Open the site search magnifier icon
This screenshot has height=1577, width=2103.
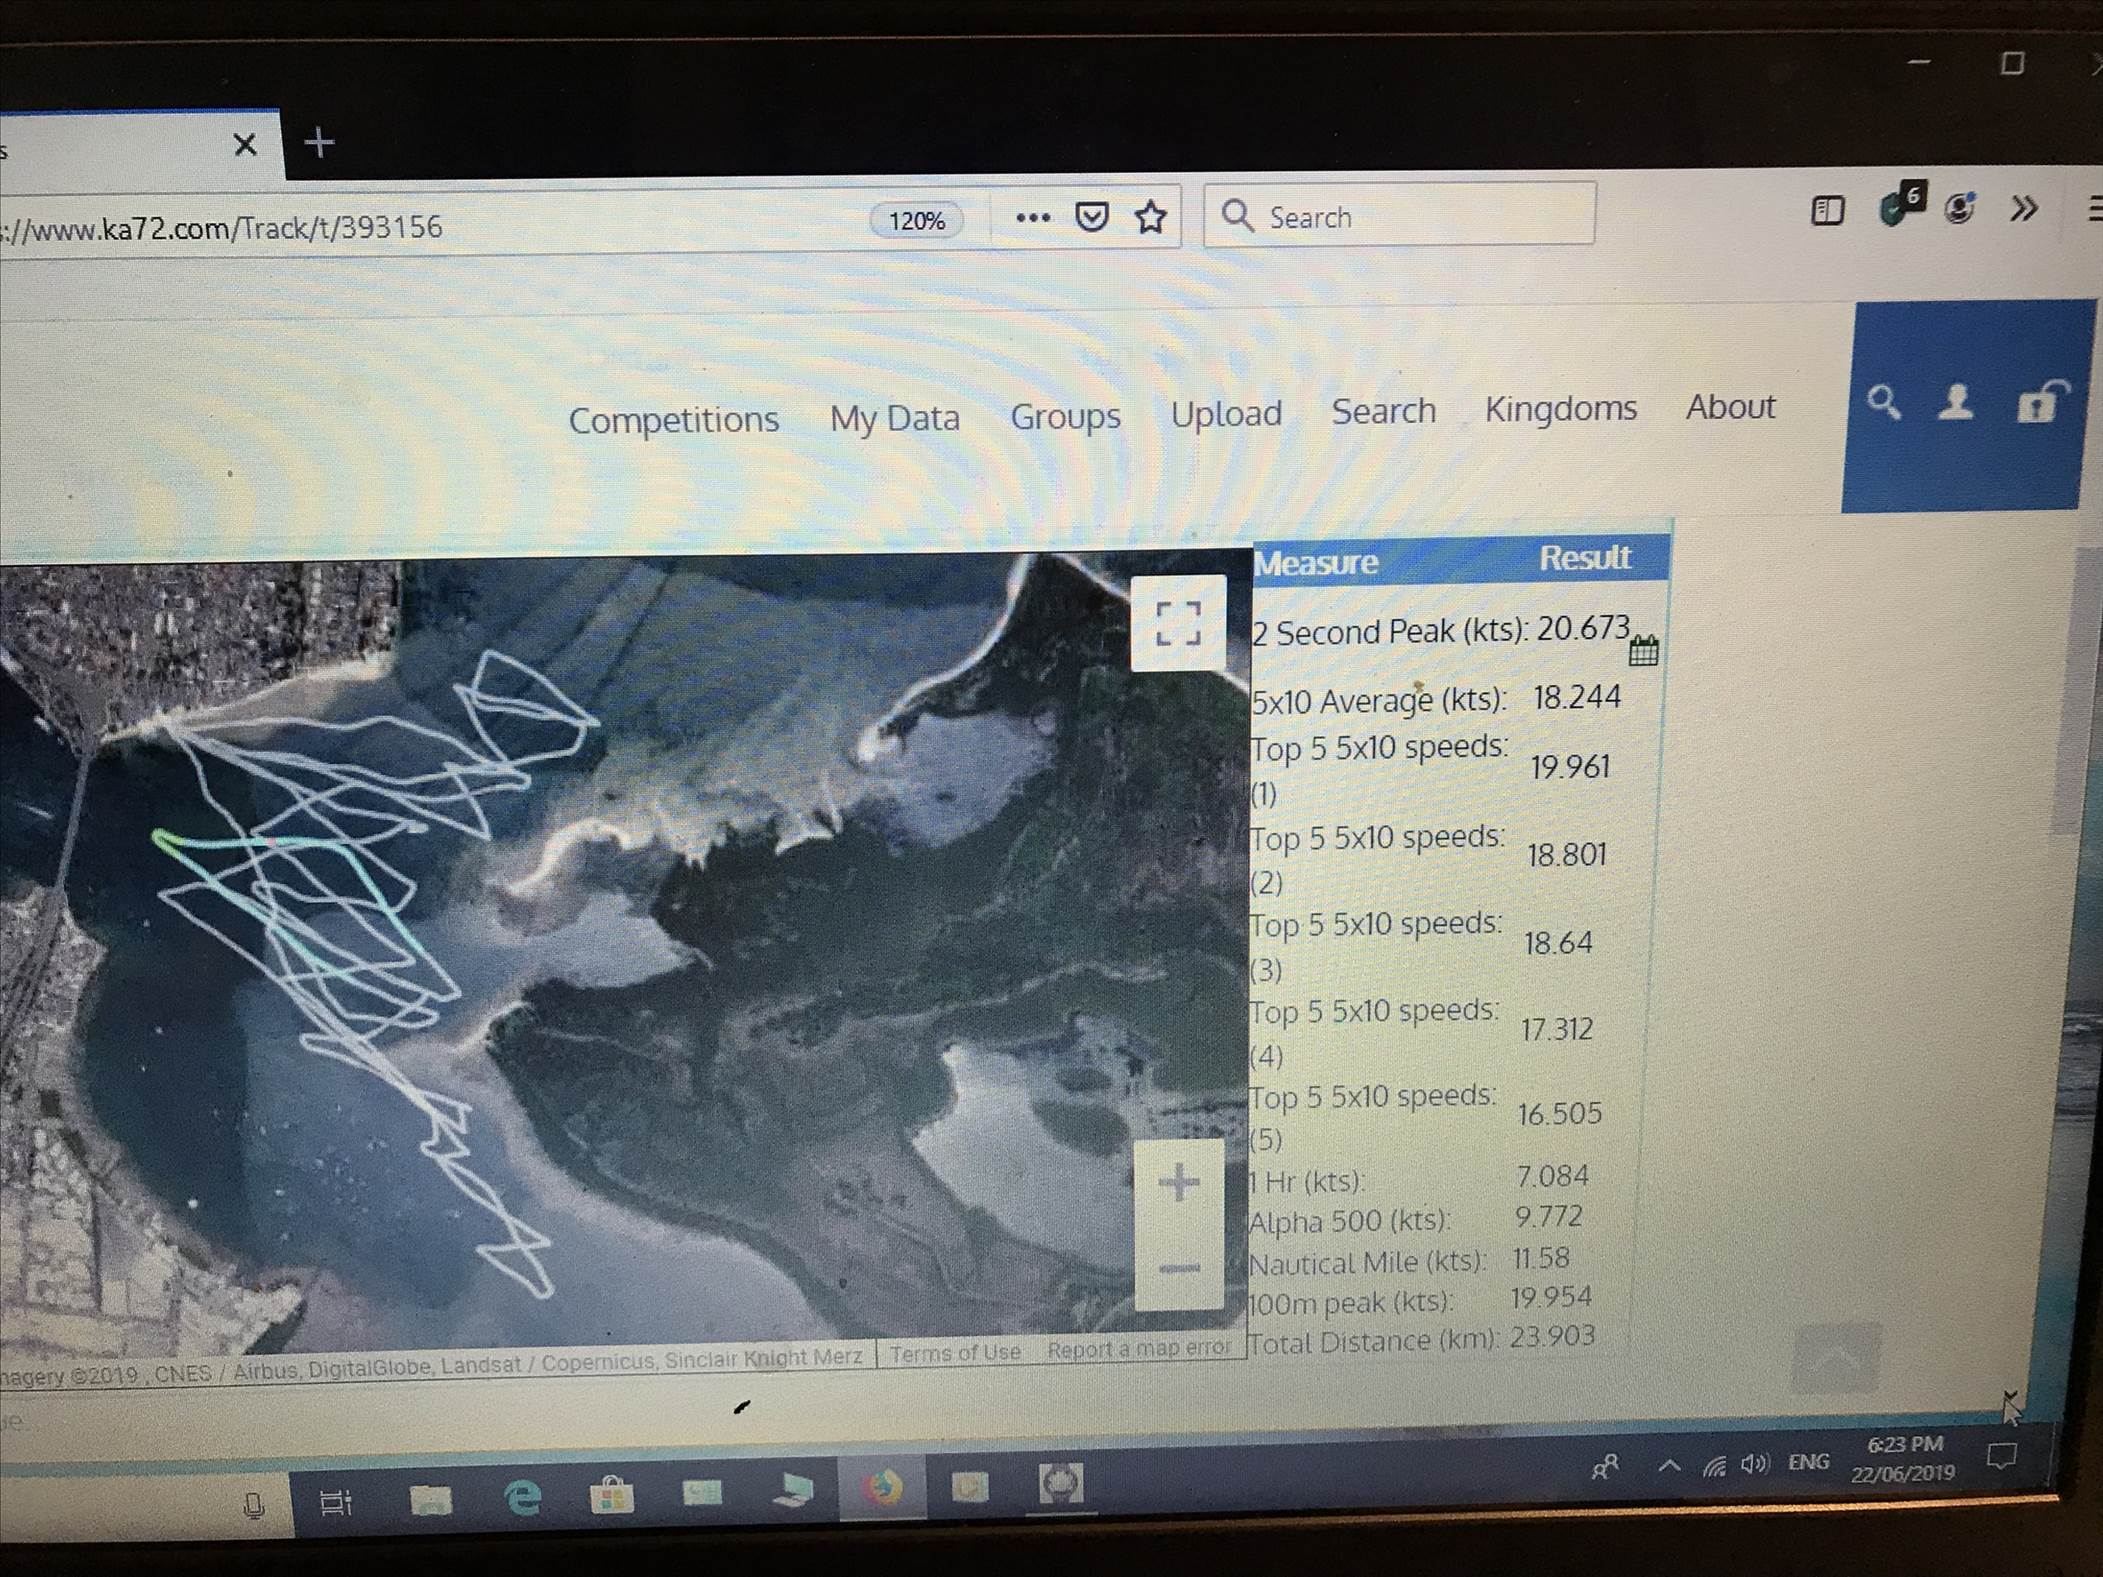pos(1883,403)
